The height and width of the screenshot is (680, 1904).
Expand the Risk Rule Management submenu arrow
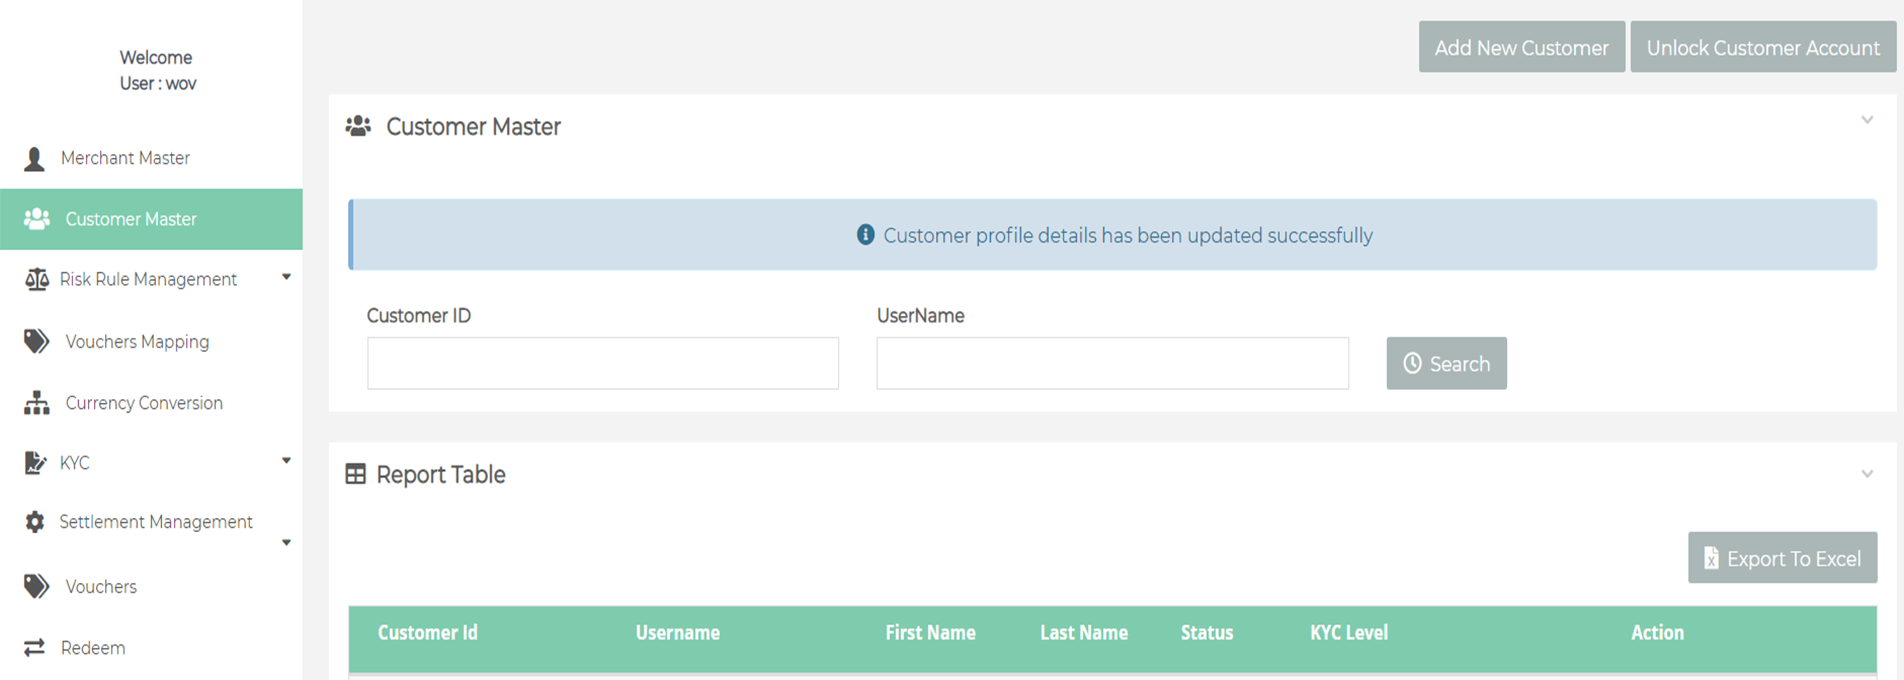click(x=286, y=277)
